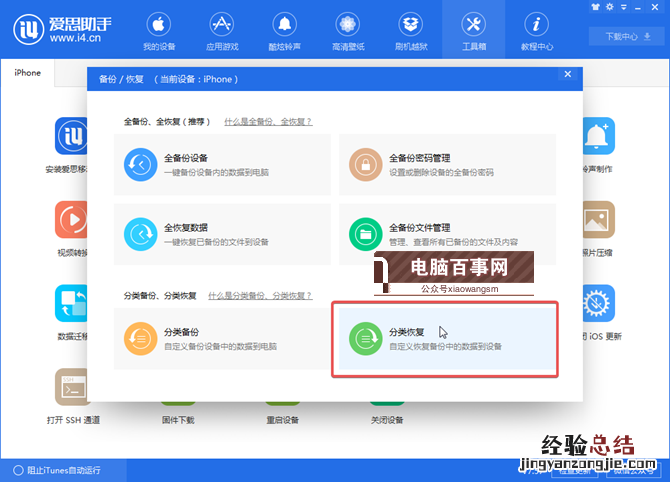
Task: Open the iOS 更新 gear tool icon
Action: click(599, 303)
